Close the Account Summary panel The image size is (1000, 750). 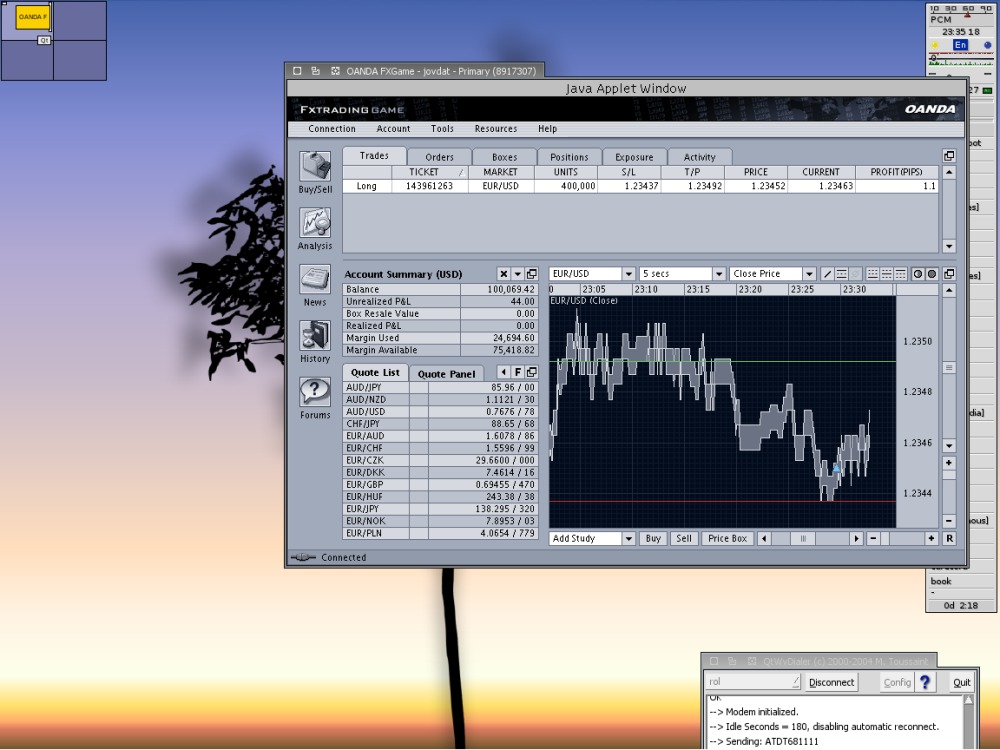point(503,274)
